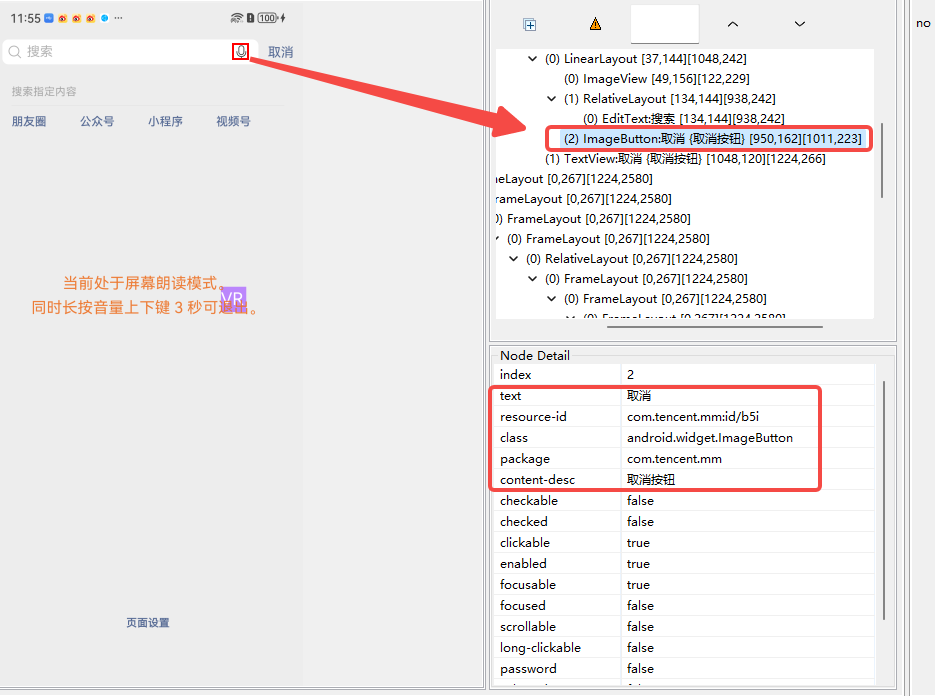Screen dimensions: 935x696
Task: Click the index row value 2
Action: (630, 375)
